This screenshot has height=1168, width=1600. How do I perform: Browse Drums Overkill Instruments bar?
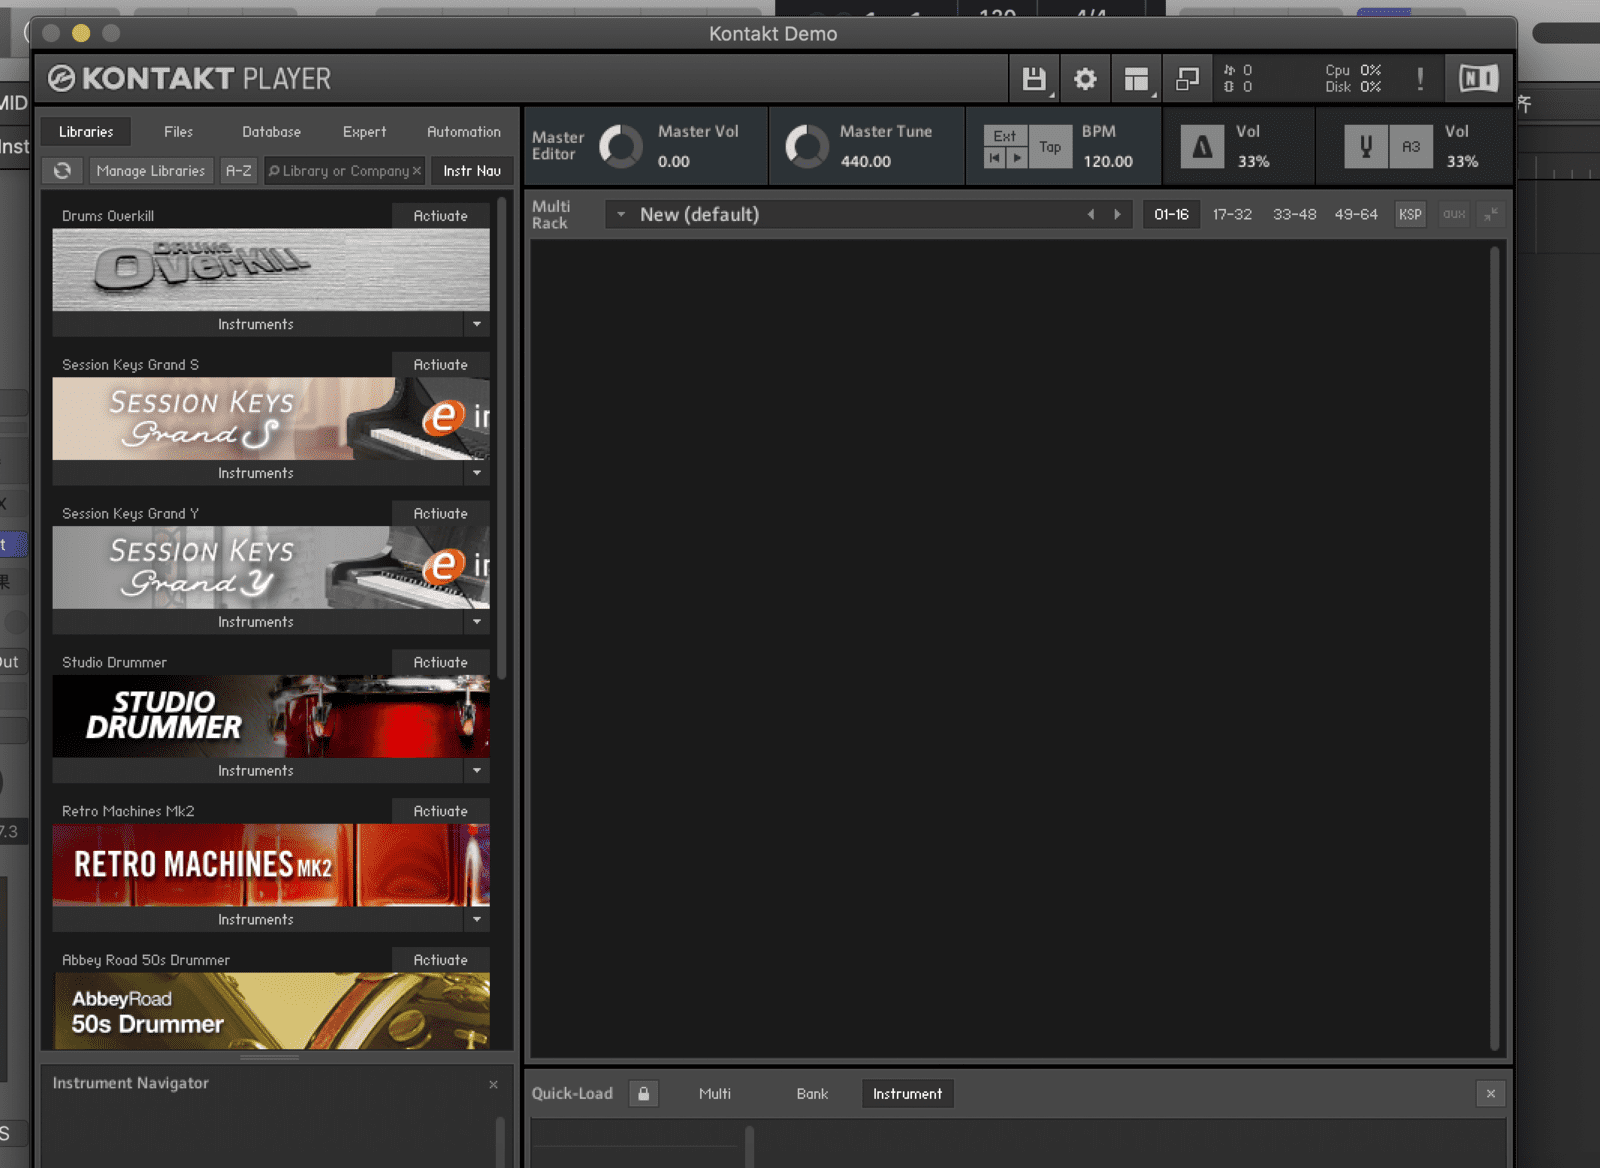point(257,325)
